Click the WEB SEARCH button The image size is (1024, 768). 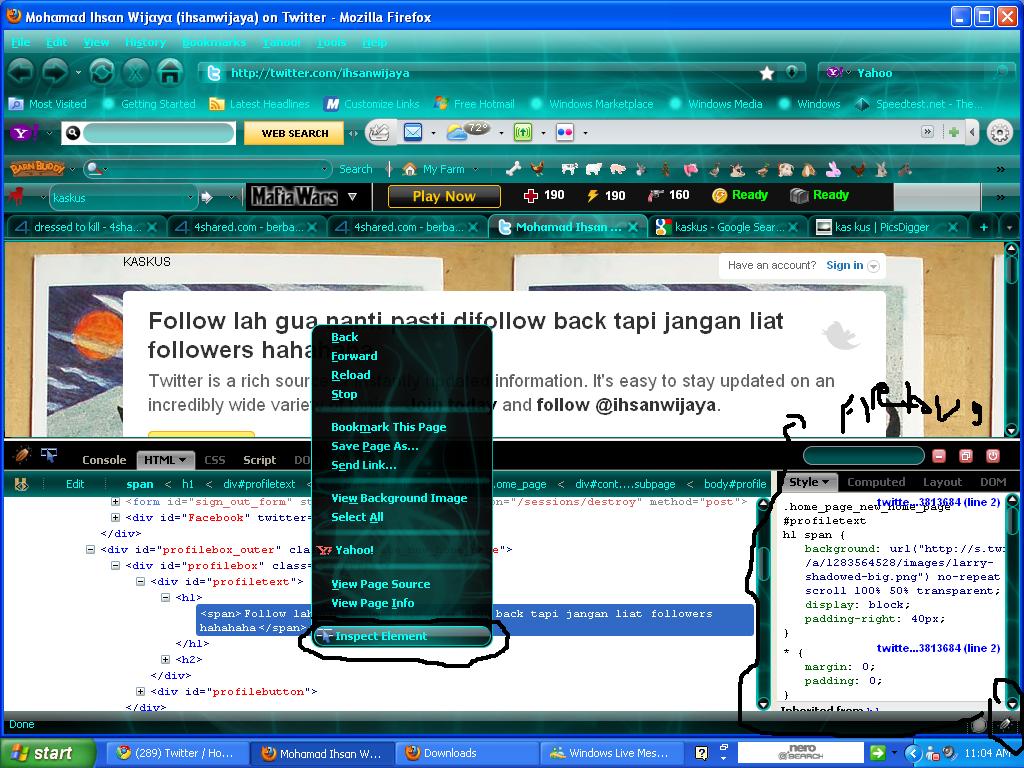[x=295, y=133]
